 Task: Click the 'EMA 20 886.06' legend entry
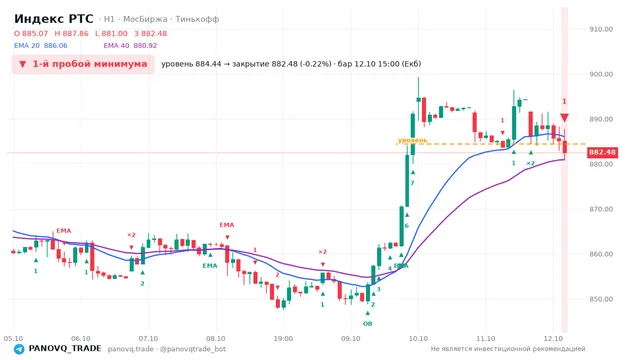coord(40,46)
